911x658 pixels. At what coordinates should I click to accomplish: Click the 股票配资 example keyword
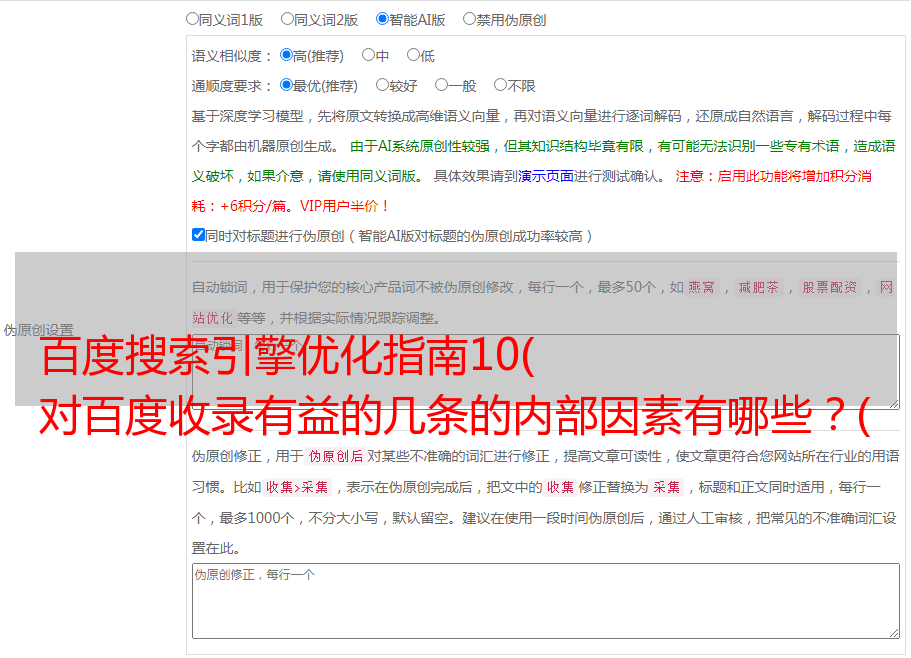coord(830,287)
